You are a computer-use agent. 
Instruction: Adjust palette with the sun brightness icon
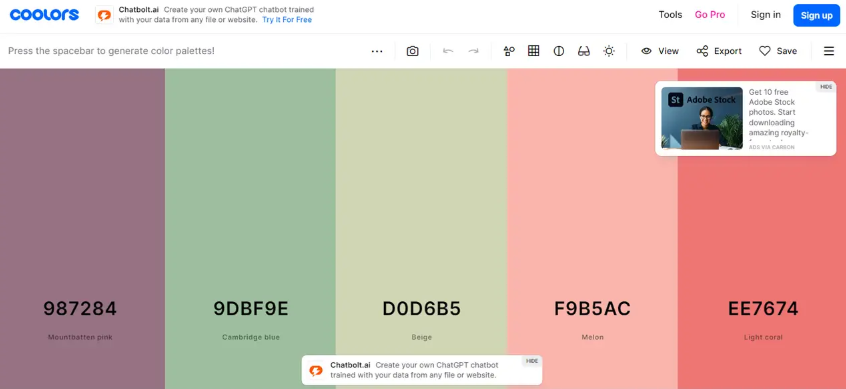pos(609,51)
